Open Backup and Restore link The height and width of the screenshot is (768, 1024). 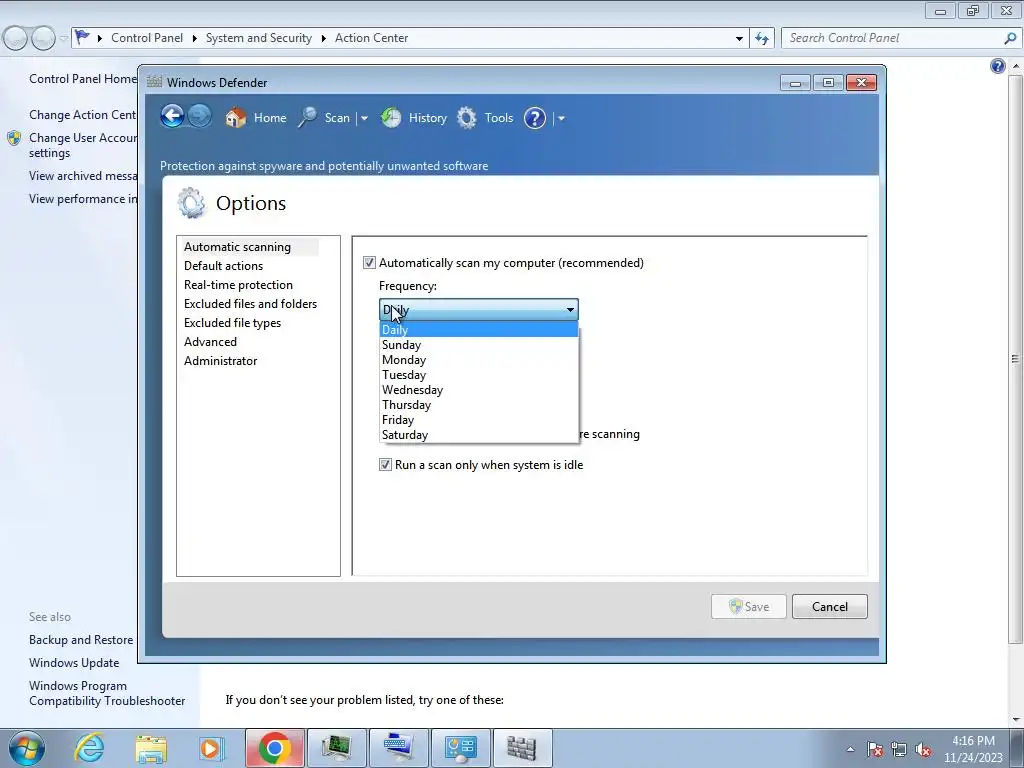81,640
